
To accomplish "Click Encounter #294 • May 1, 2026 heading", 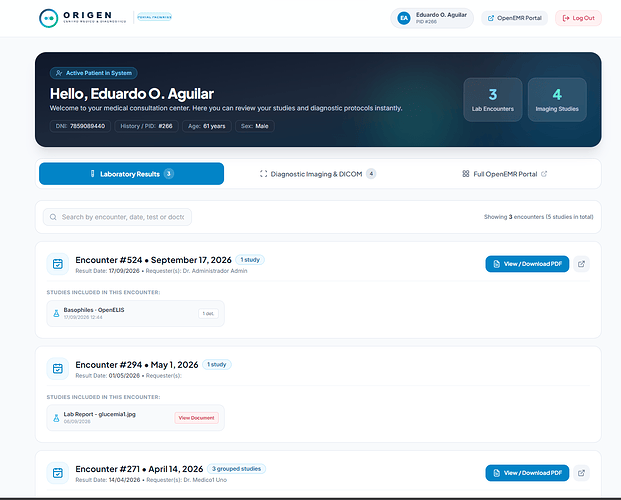I will coord(137,365).
